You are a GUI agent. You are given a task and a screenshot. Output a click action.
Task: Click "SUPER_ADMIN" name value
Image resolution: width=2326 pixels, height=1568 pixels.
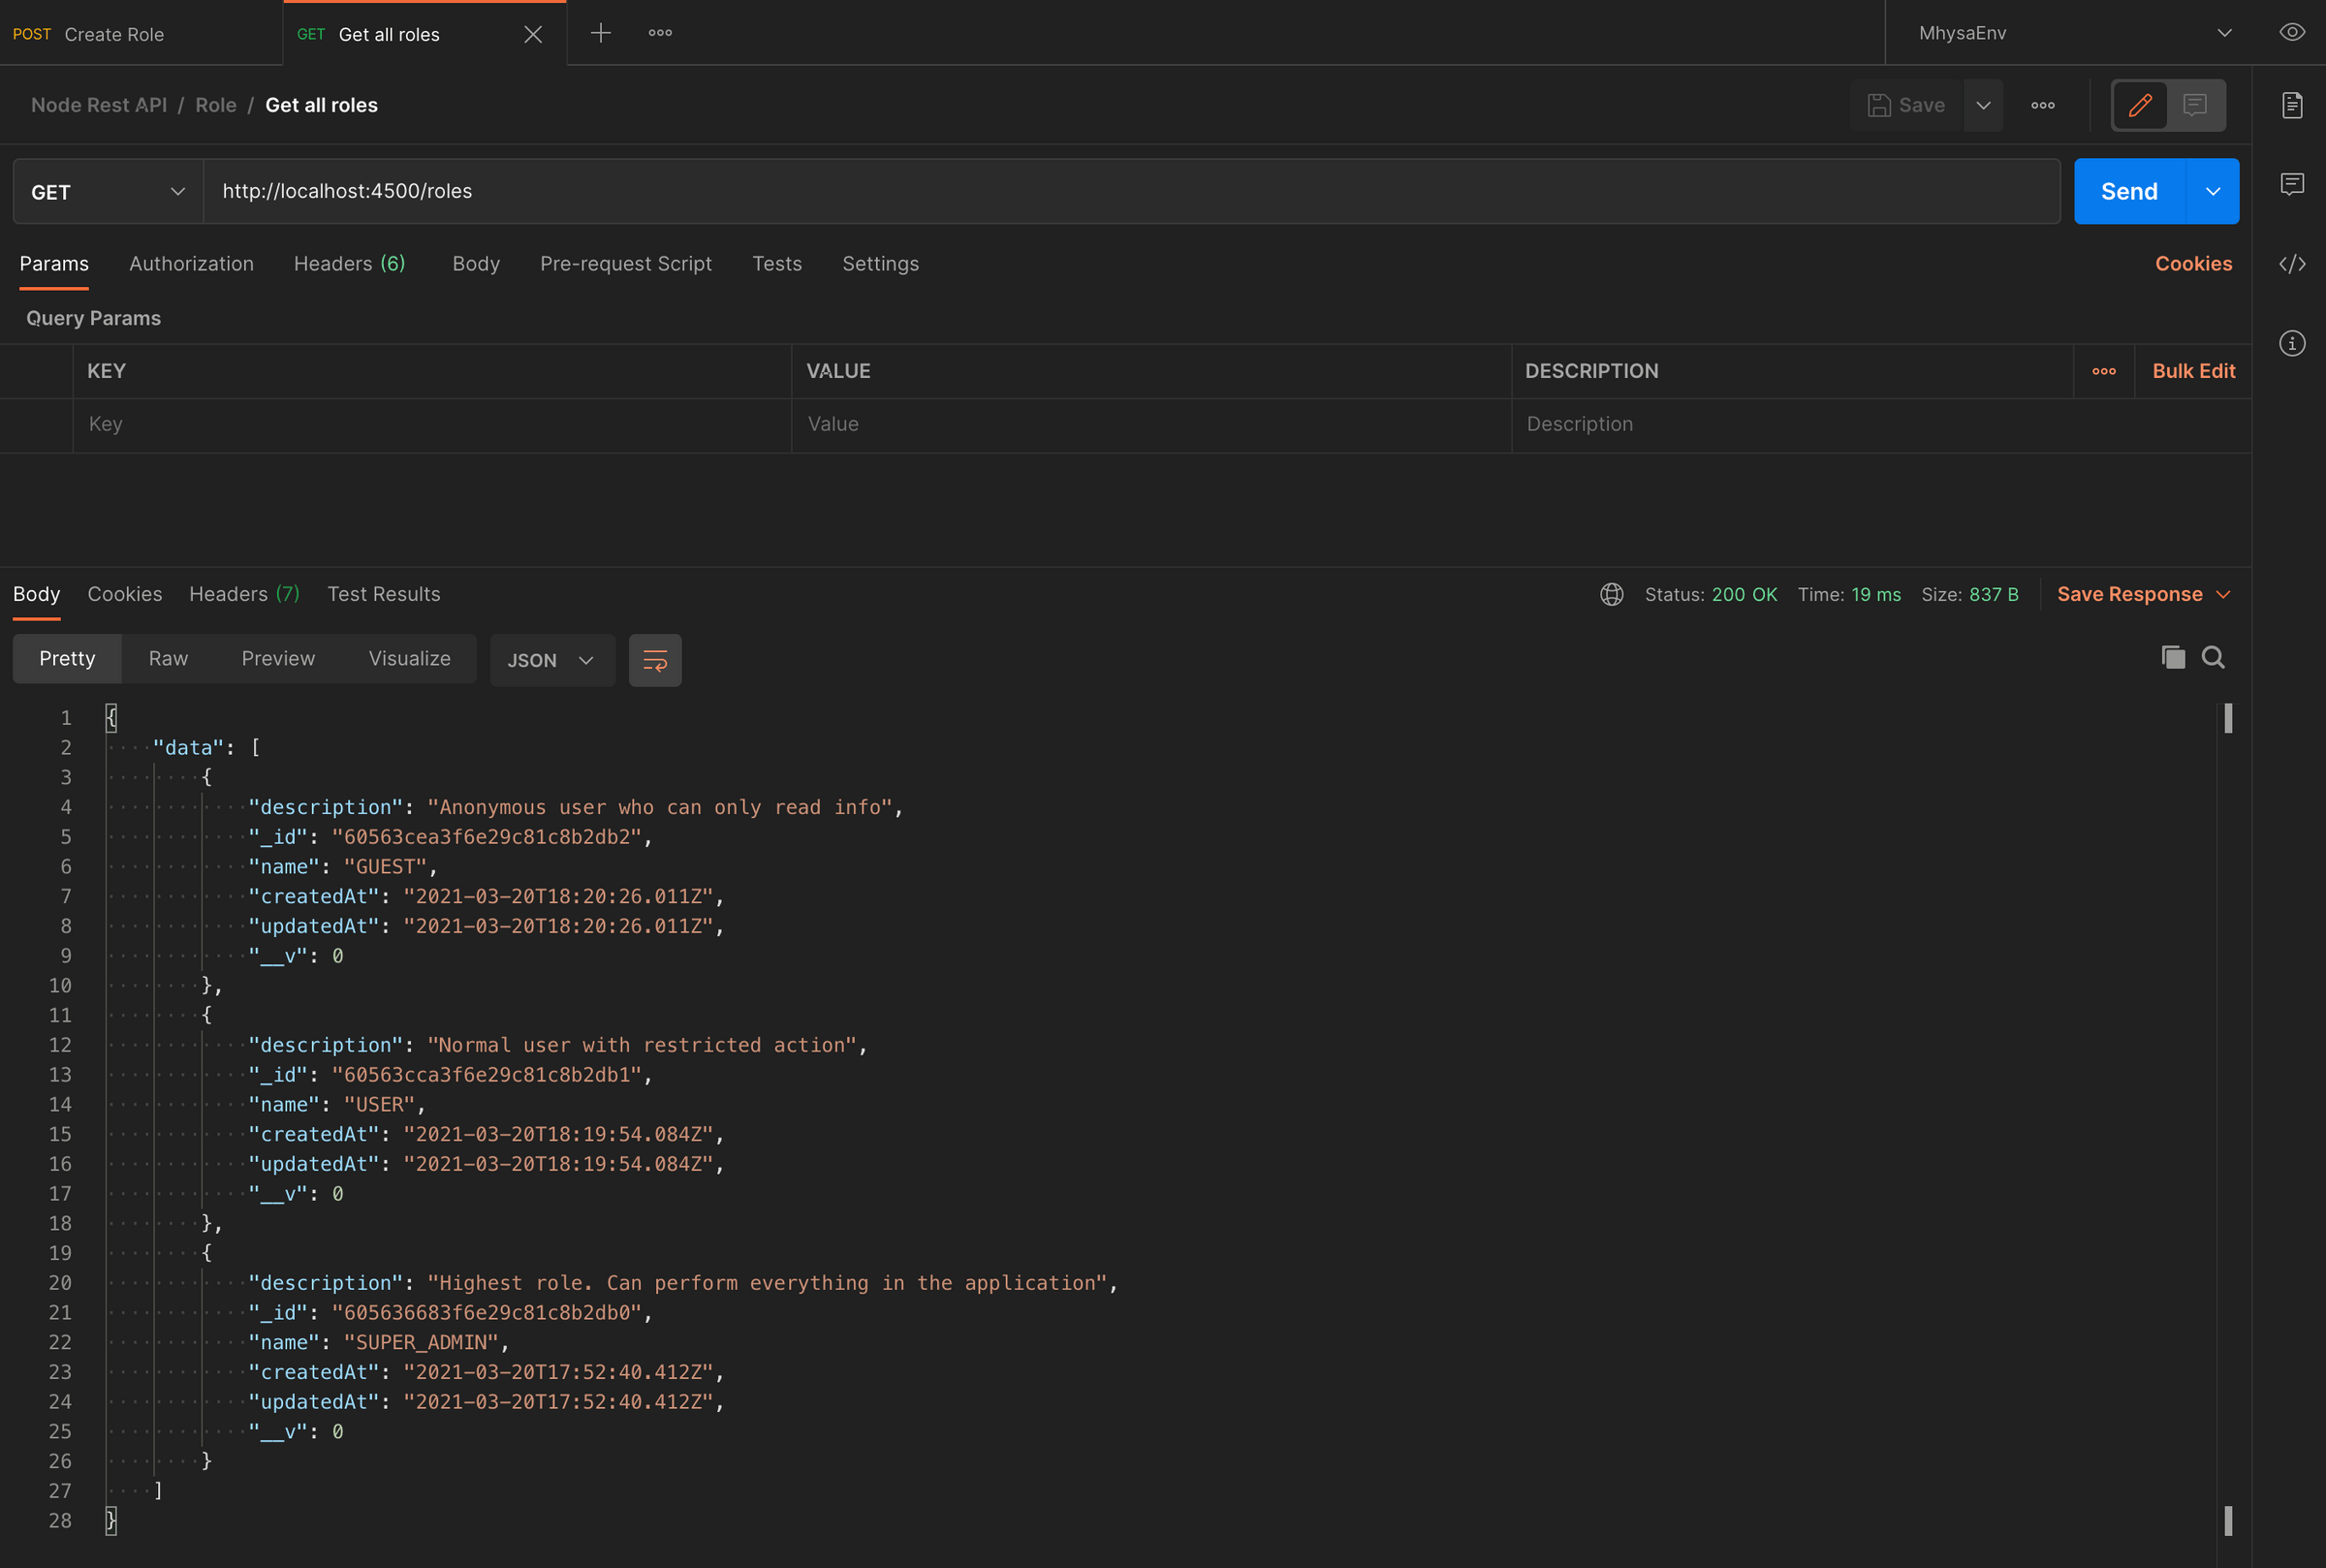tap(421, 1342)
